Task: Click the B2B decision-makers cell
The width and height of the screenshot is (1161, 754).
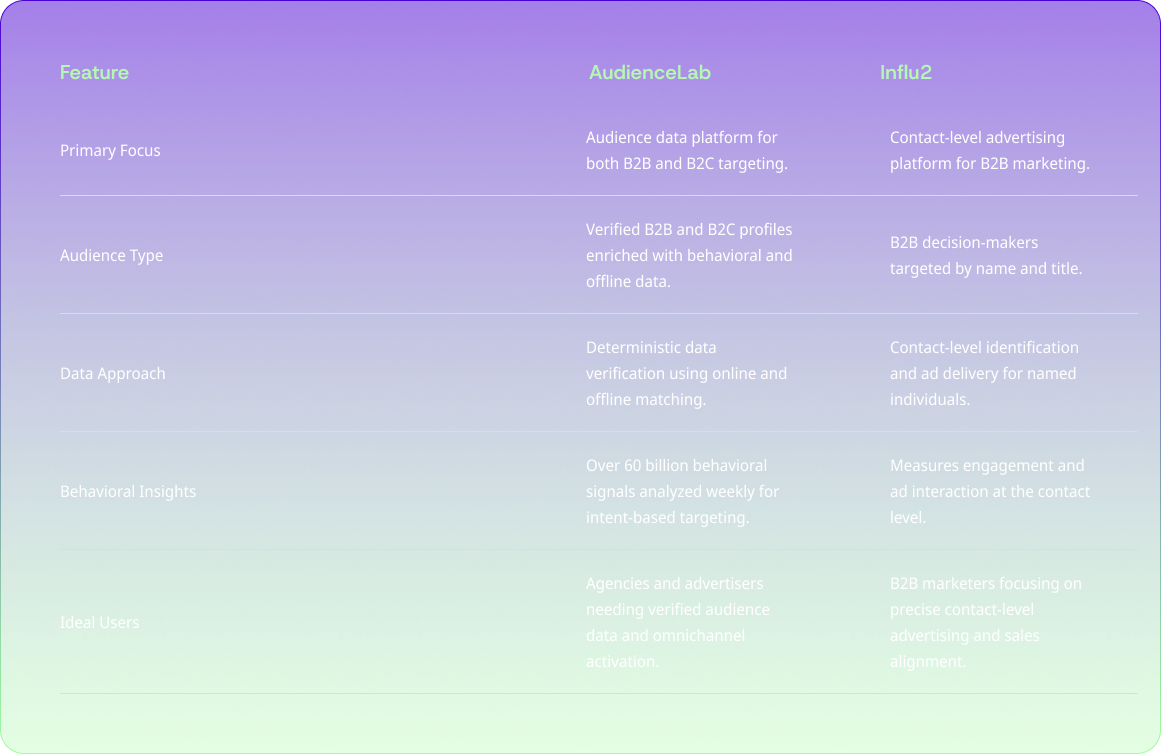Action: [x=985, y=255]
